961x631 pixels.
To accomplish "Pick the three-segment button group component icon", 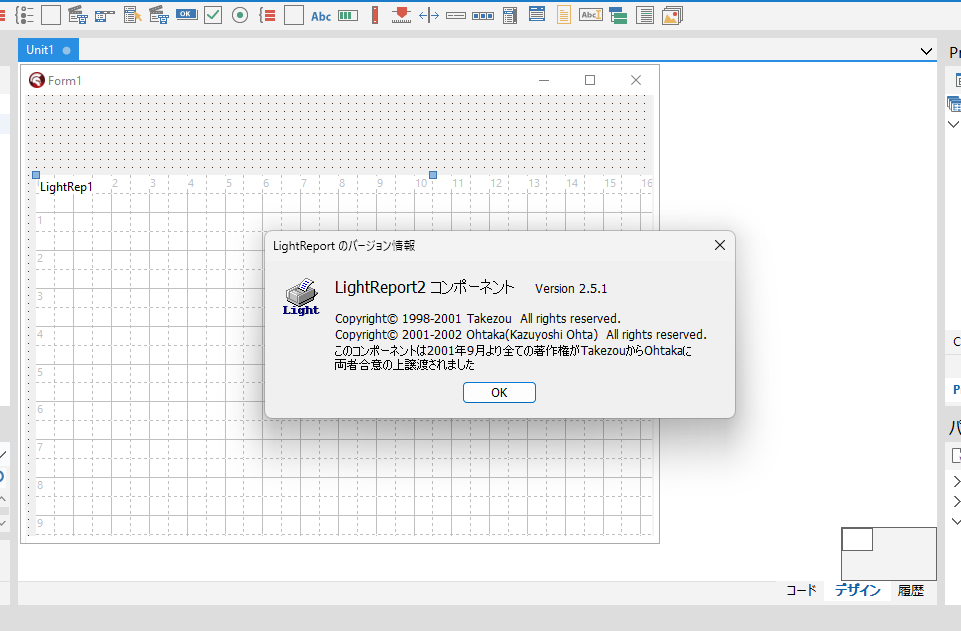I will (x=483, y=15).
